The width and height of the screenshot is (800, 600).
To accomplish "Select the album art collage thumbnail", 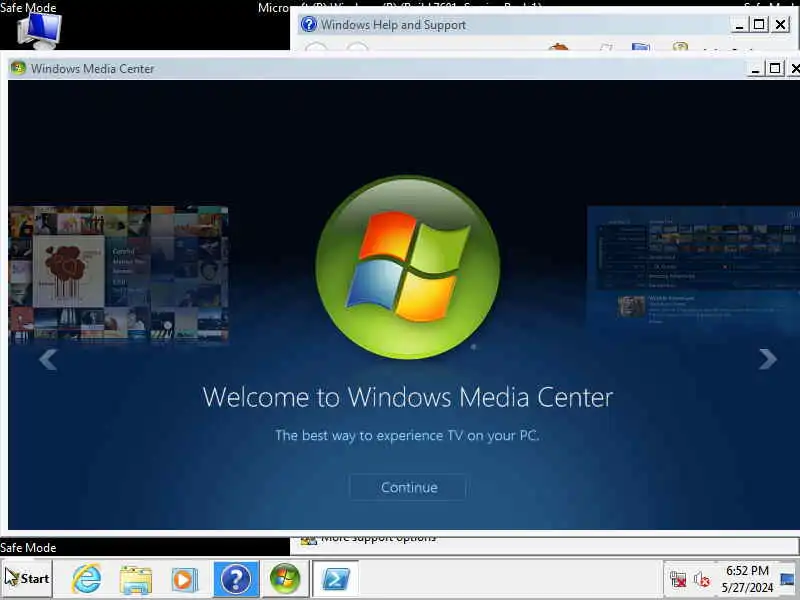I will pyautogui.click(x=118, y=274).
